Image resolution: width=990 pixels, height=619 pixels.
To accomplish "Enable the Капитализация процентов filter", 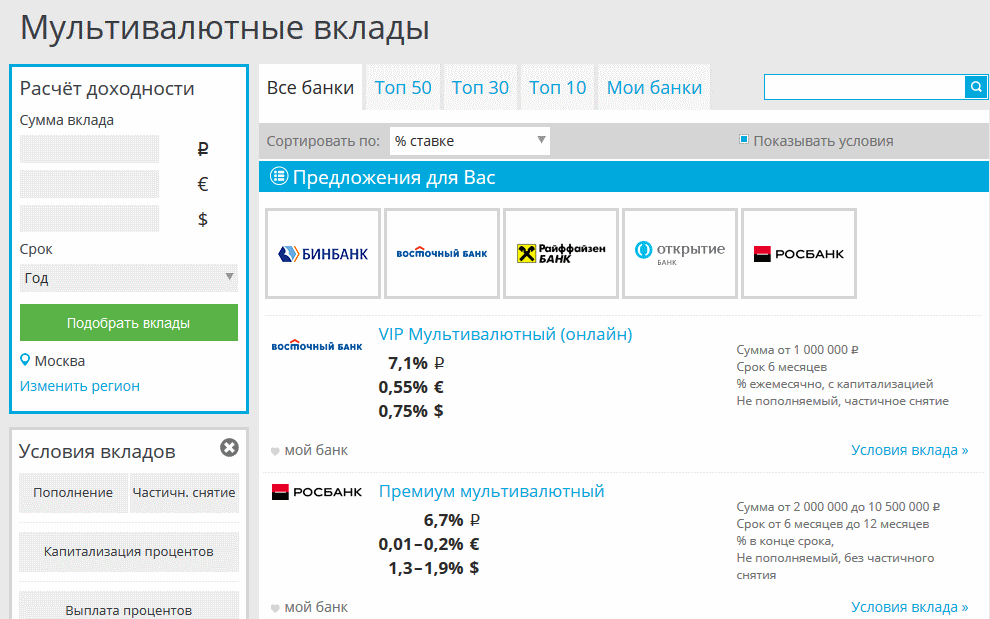I will coord(129,552).
